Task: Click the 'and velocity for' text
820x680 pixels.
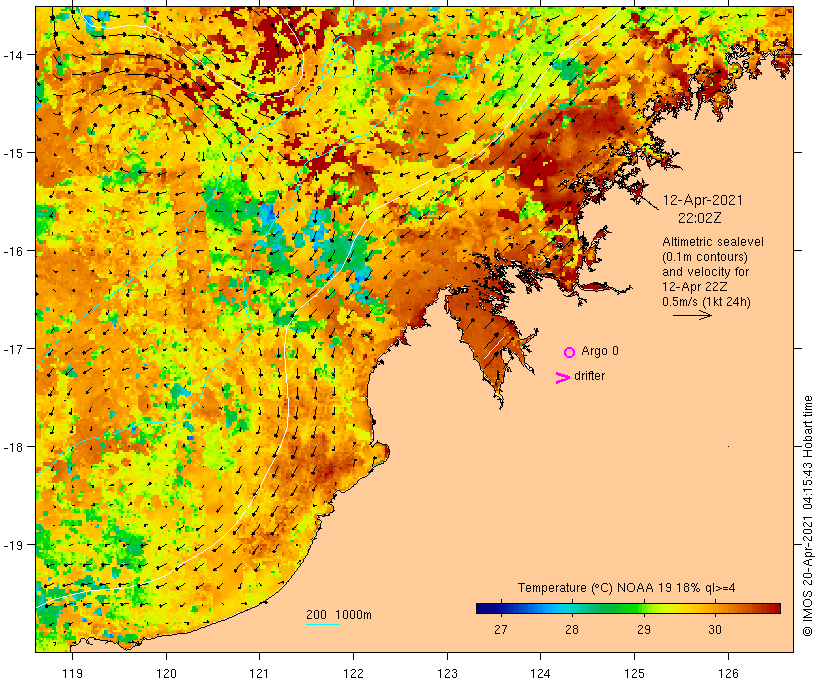Action: [705, 272]
